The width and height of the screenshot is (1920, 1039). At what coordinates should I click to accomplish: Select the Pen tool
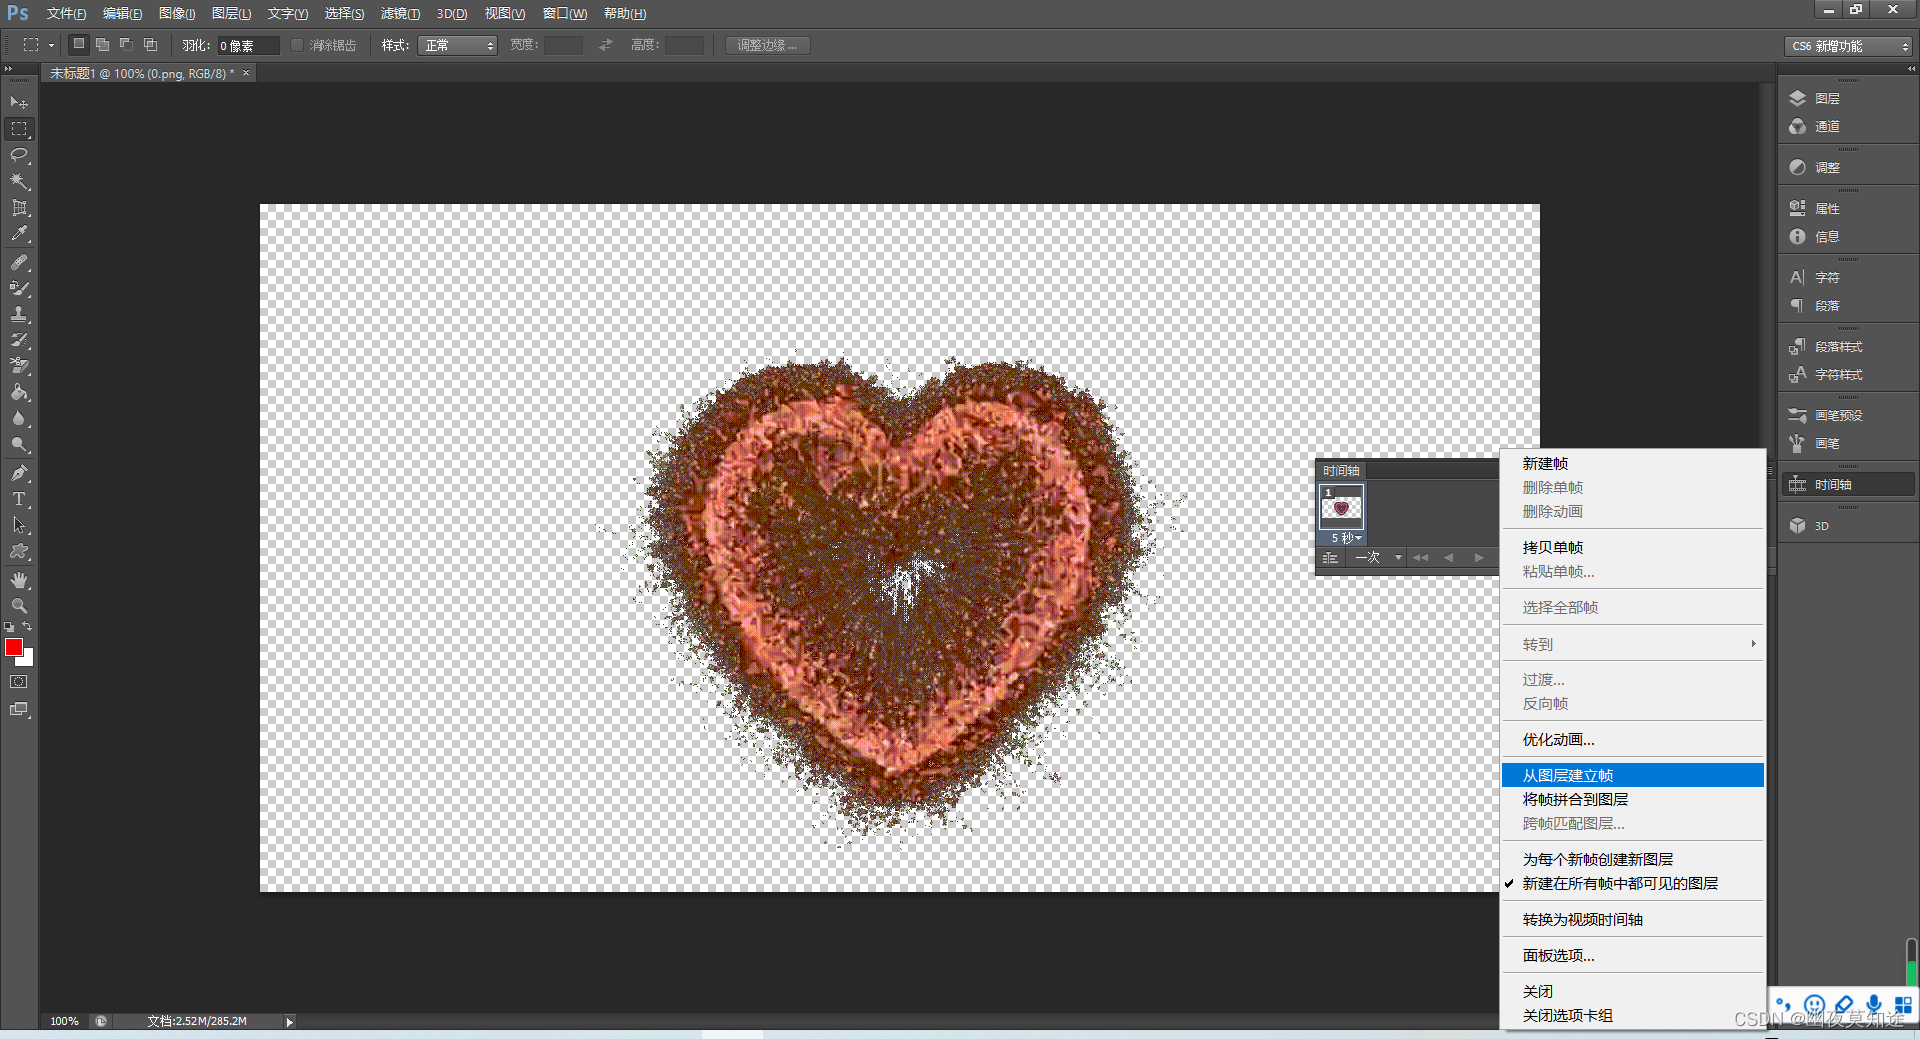(x=19, y=472)
